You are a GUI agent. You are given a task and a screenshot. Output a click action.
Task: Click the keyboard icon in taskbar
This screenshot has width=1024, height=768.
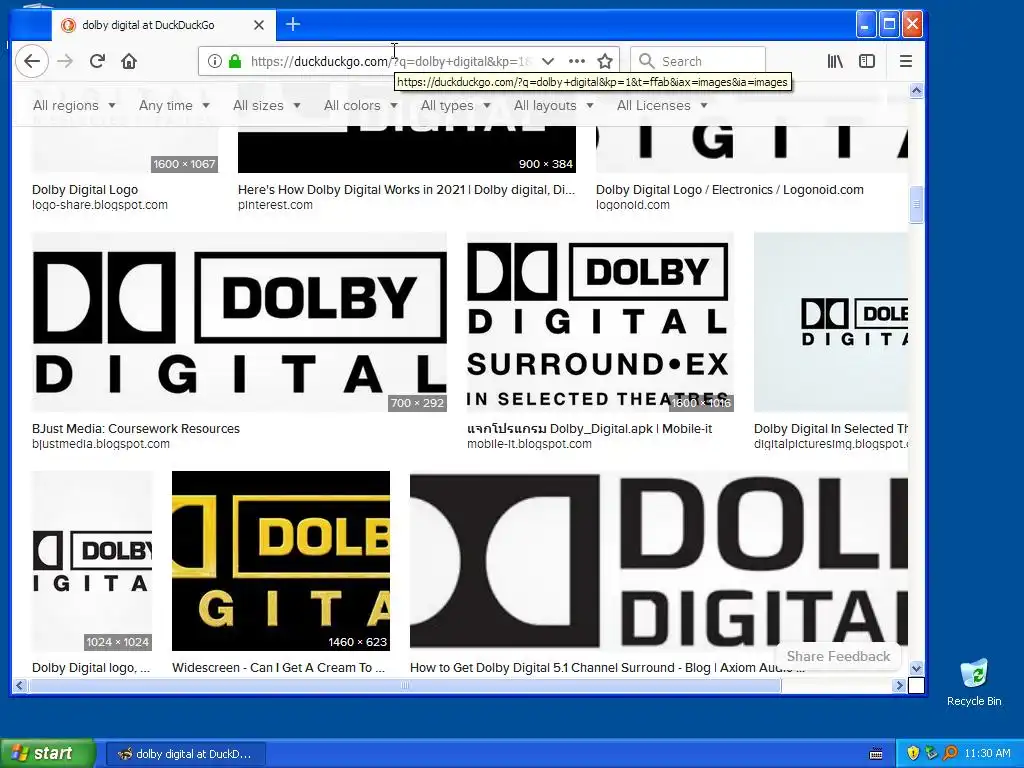(x=876, y=754)
